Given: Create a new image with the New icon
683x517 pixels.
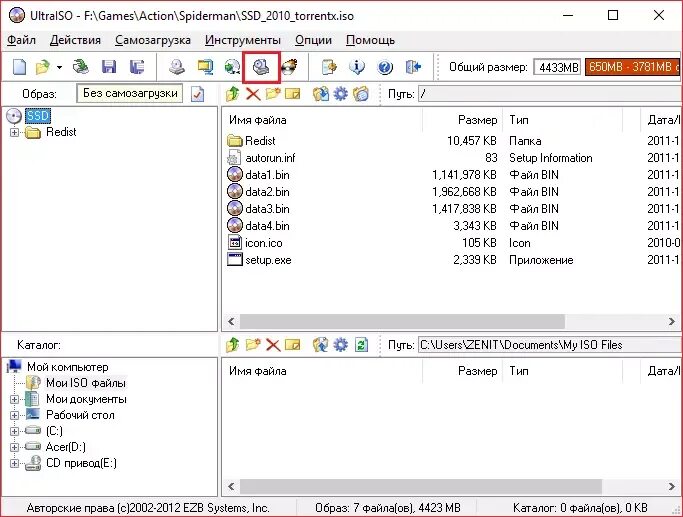Looking at the screenshot, I should click(19, 67).
